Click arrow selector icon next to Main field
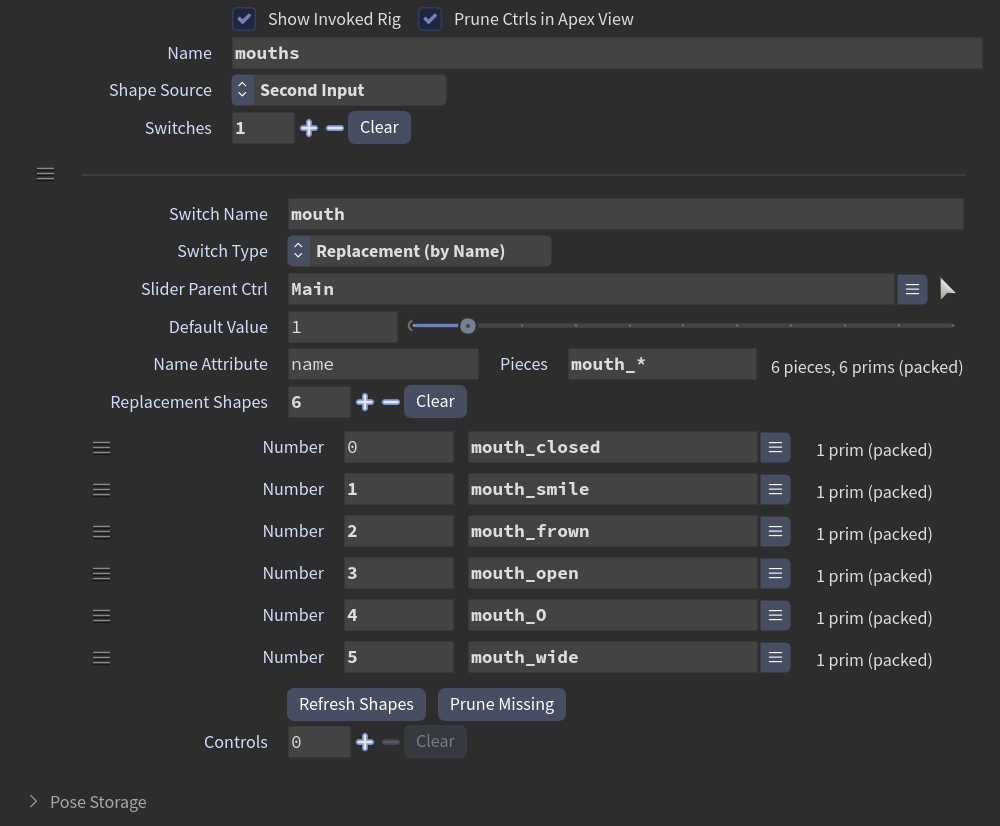Viewport: 1000px width, 826px height. coord(947,289)
